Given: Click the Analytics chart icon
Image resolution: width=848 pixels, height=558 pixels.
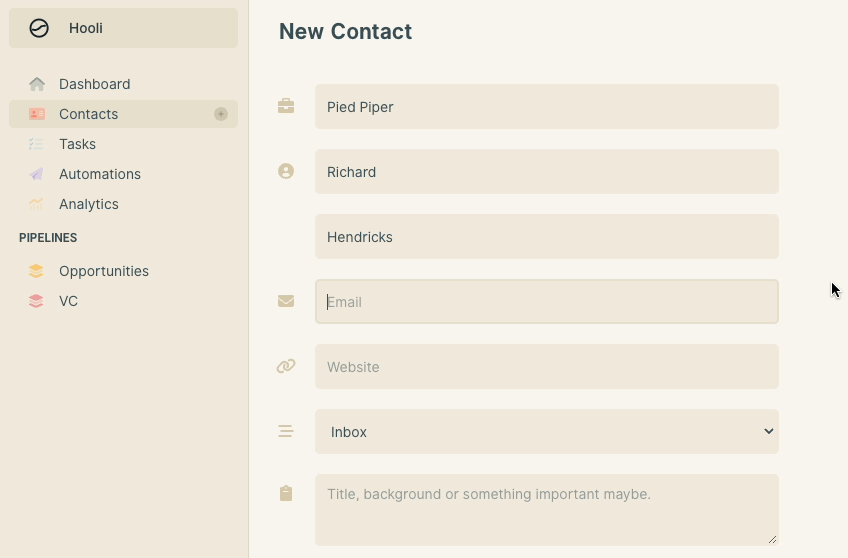Looking at the screenshot, I should point(36,204).
